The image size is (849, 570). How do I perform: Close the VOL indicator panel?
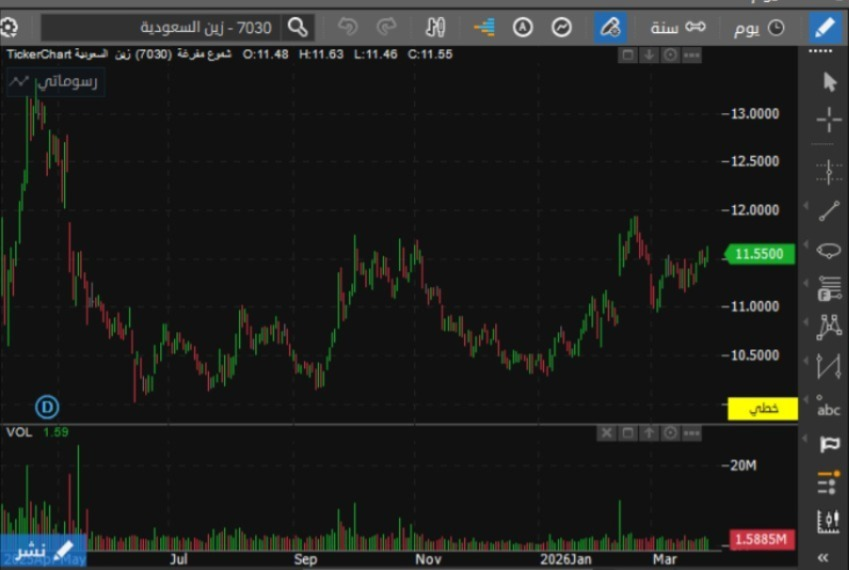pos(606,433)
